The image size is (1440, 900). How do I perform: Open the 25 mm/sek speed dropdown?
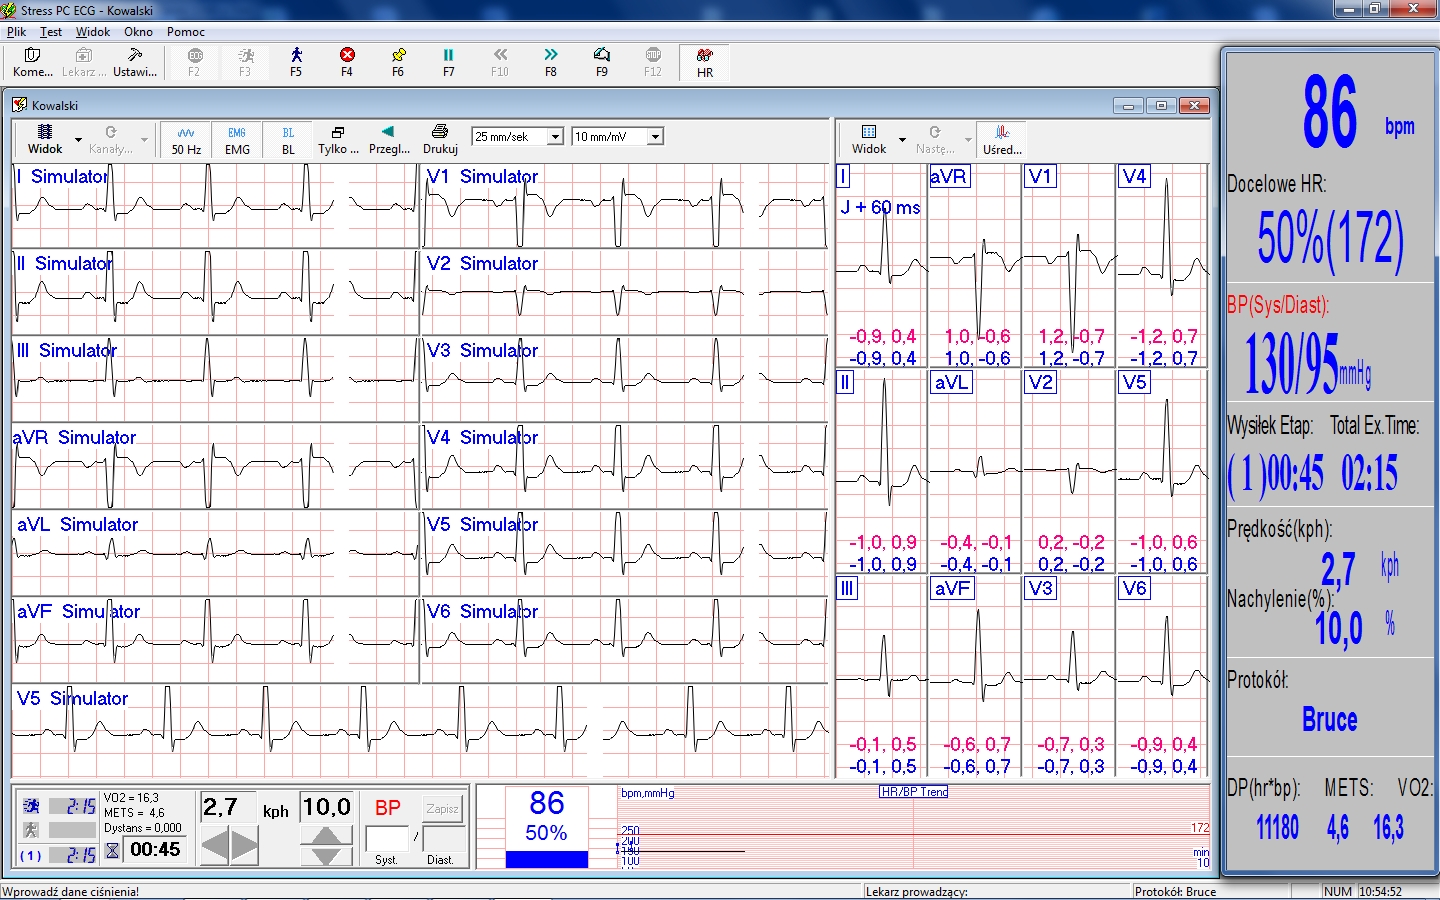pos(556,137)
